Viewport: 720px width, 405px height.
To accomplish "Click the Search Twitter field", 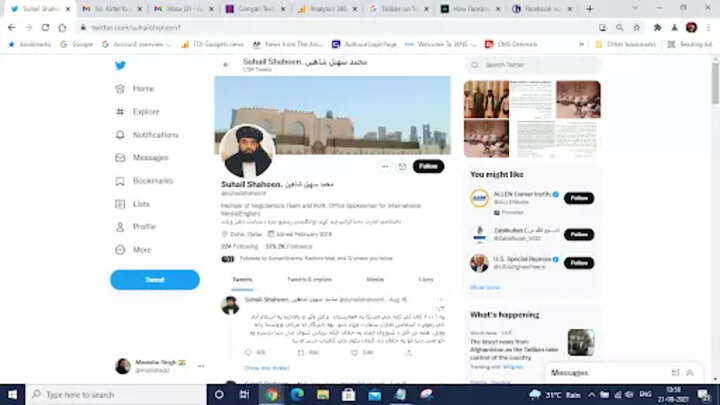I will (x=532, y=65).
